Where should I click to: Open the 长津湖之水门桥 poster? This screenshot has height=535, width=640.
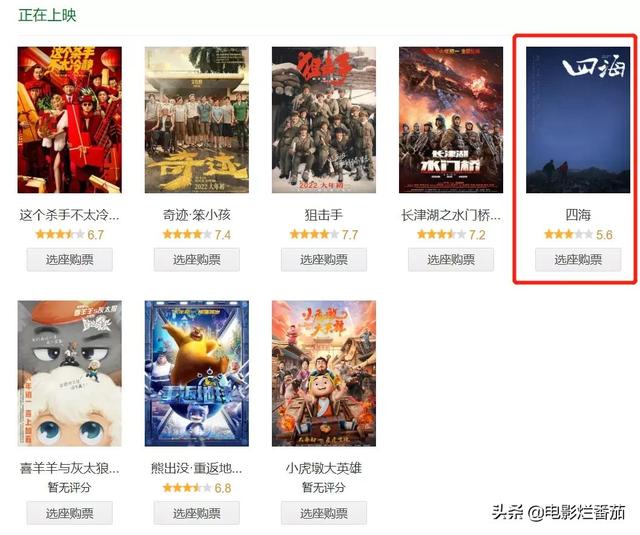[451, 120]
